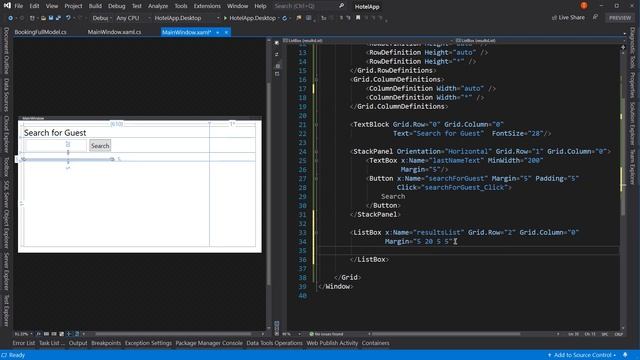Open the Breakpoints tab
Image resolution: width=640 pixels, height=360 pixels.
(106, 343)
